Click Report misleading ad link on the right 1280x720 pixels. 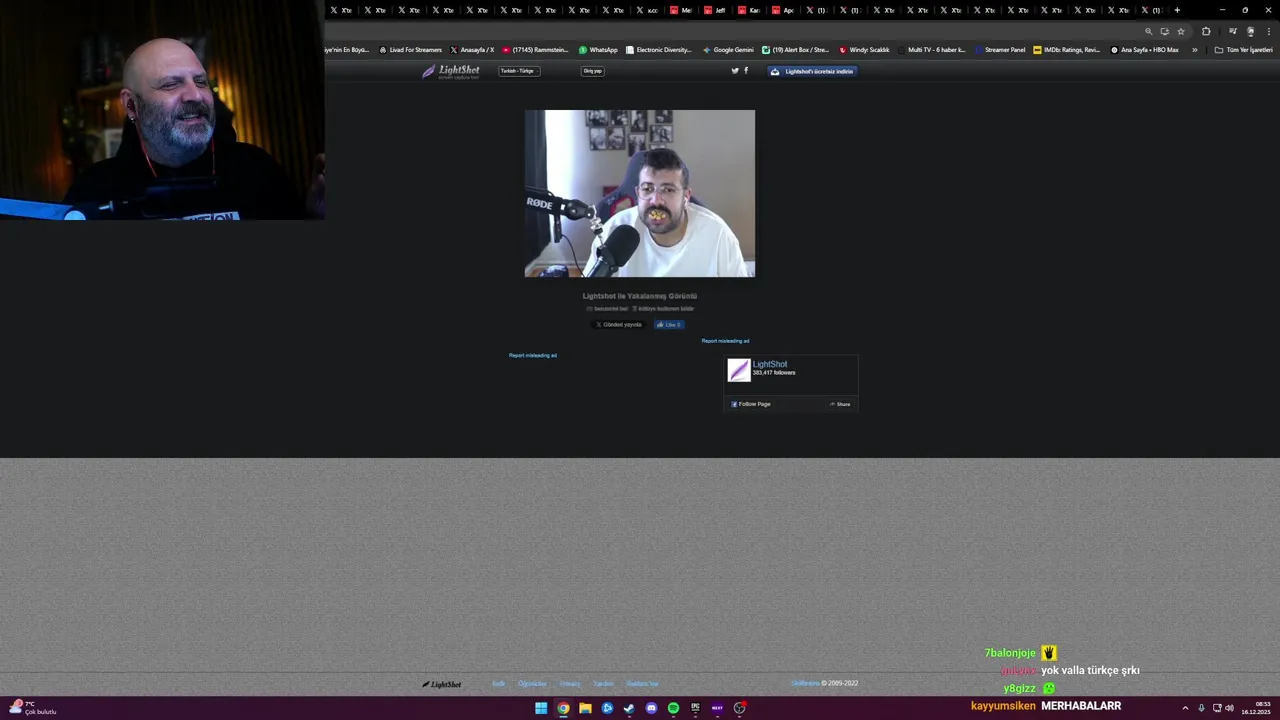coord(725,341)
